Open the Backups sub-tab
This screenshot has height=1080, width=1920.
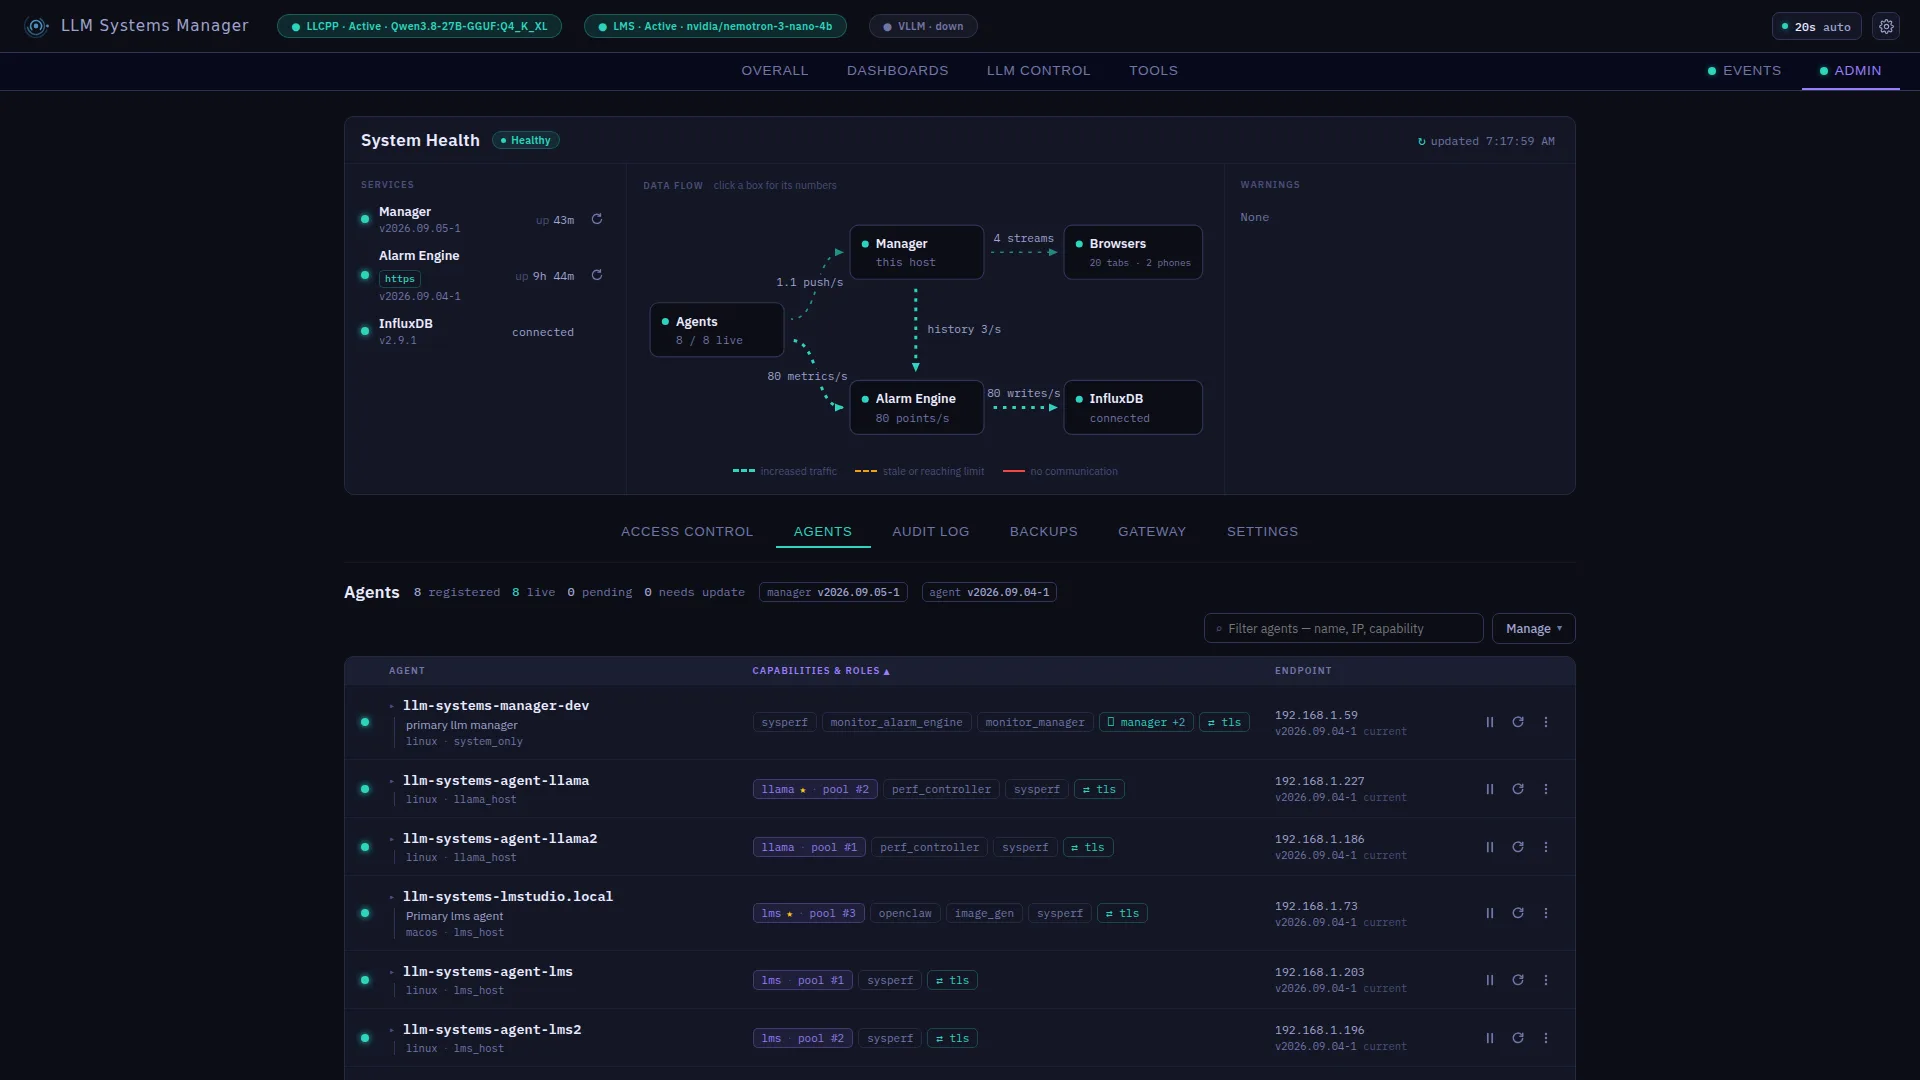(x=1043, y=532)
